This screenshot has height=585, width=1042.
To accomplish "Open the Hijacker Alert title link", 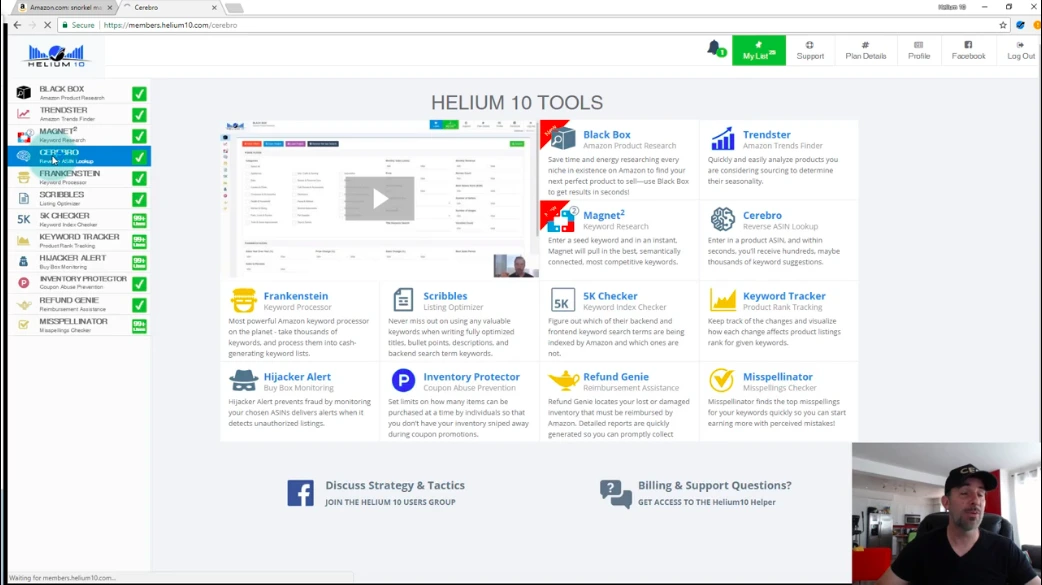I will [x=297, y=376].
